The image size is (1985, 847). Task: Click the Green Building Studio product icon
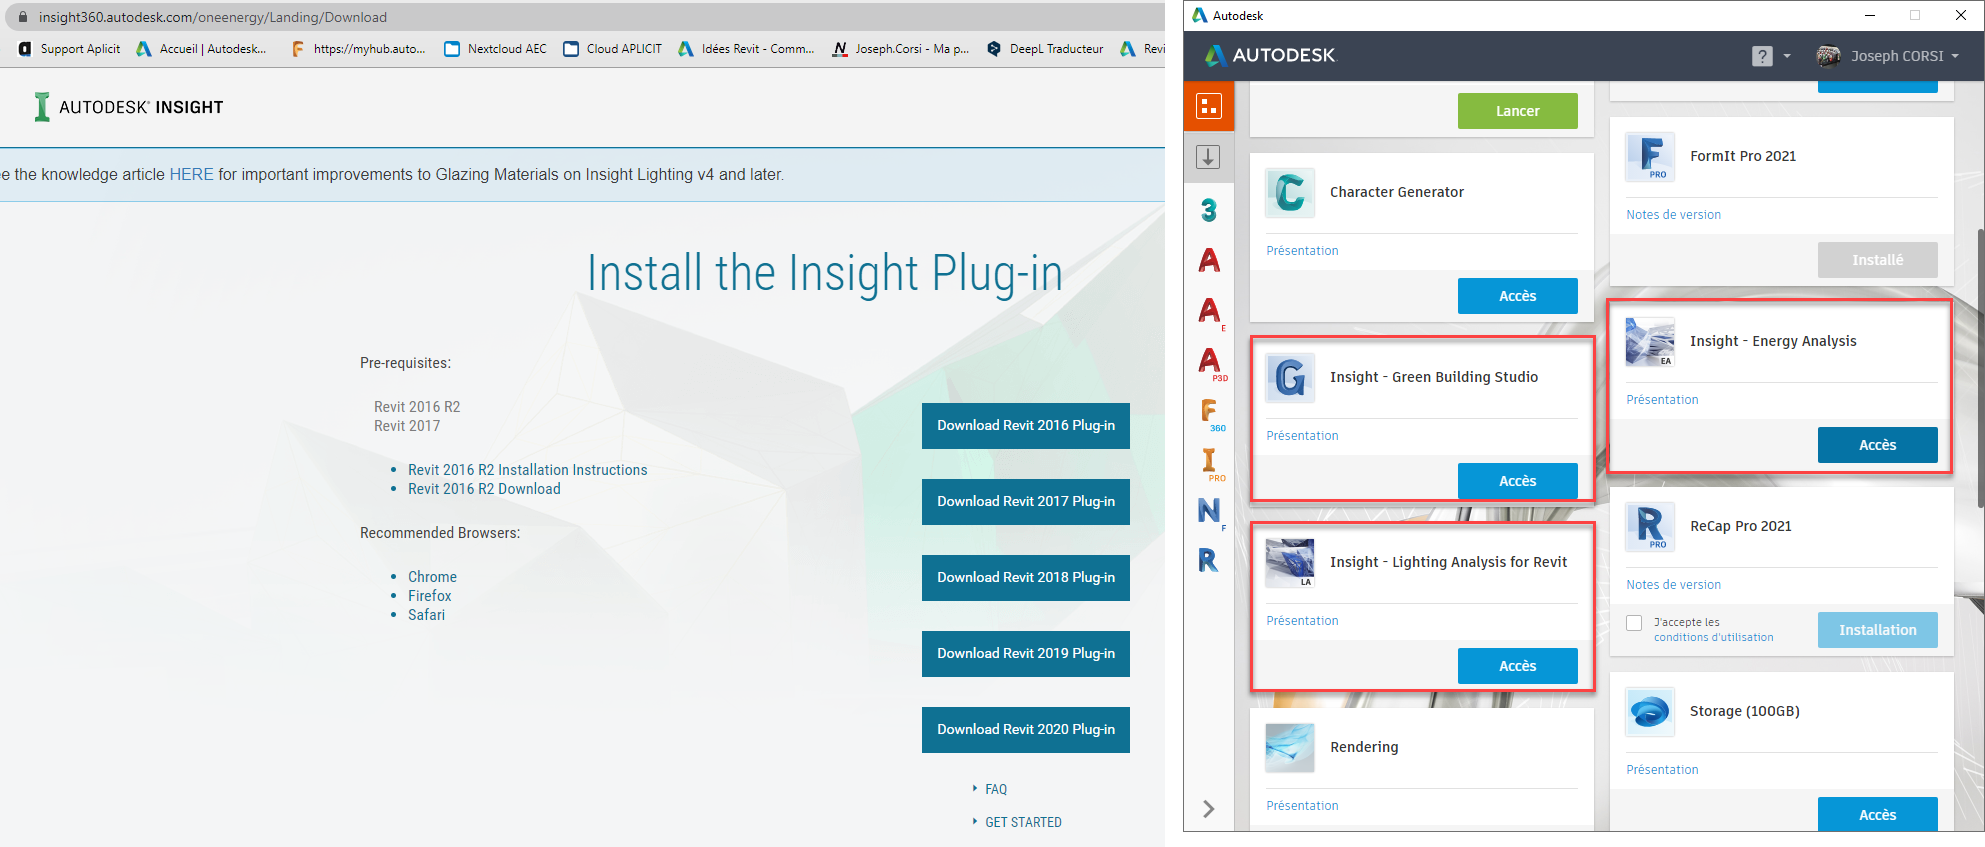[1290, 378]
